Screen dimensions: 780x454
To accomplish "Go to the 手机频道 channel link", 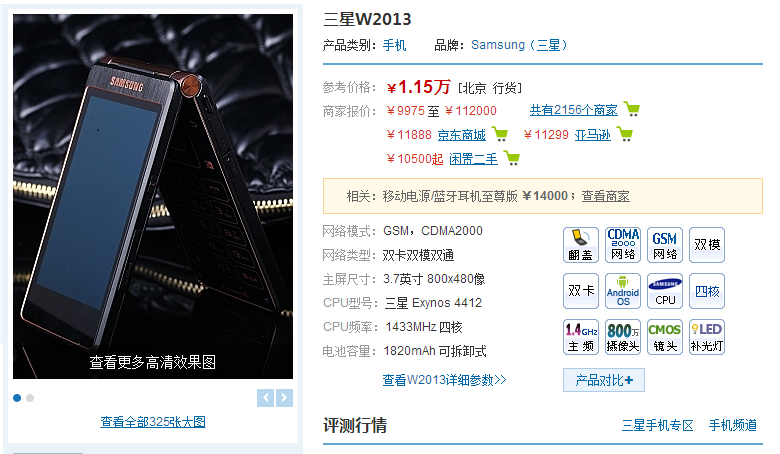I will (x=733, y=425).
